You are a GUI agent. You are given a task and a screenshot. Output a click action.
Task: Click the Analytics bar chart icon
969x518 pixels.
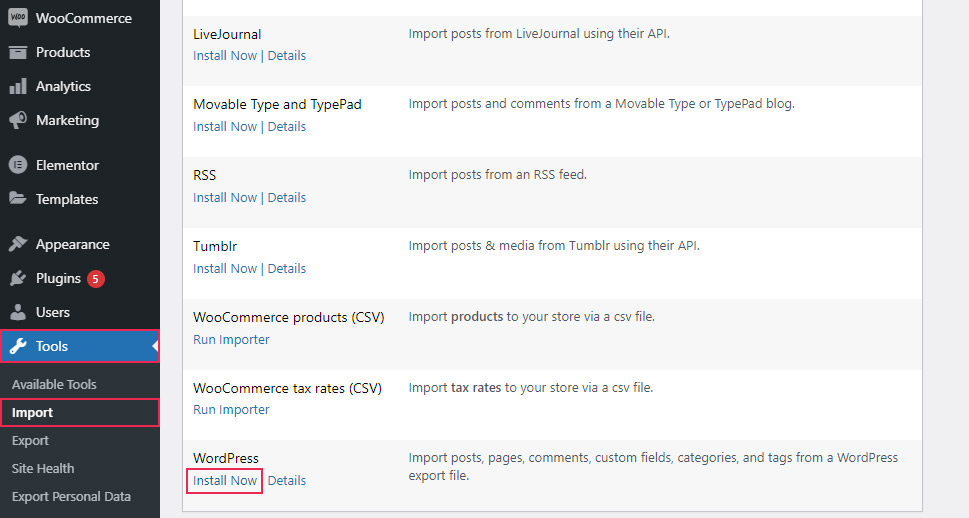point(18,86)
